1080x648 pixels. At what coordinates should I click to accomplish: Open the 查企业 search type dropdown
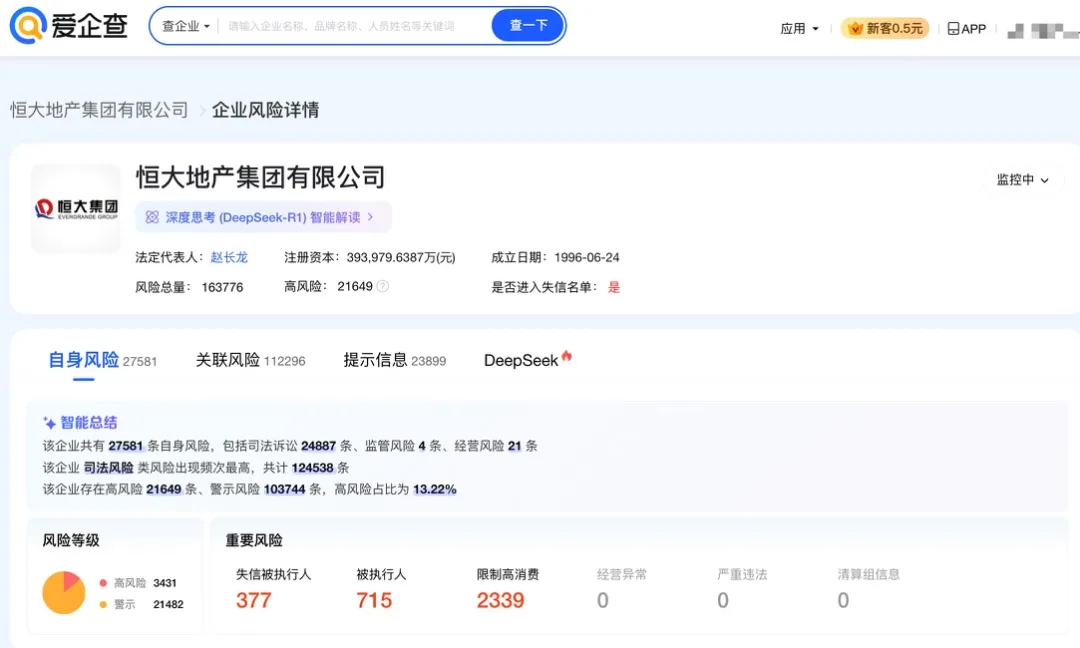point(186,26)
